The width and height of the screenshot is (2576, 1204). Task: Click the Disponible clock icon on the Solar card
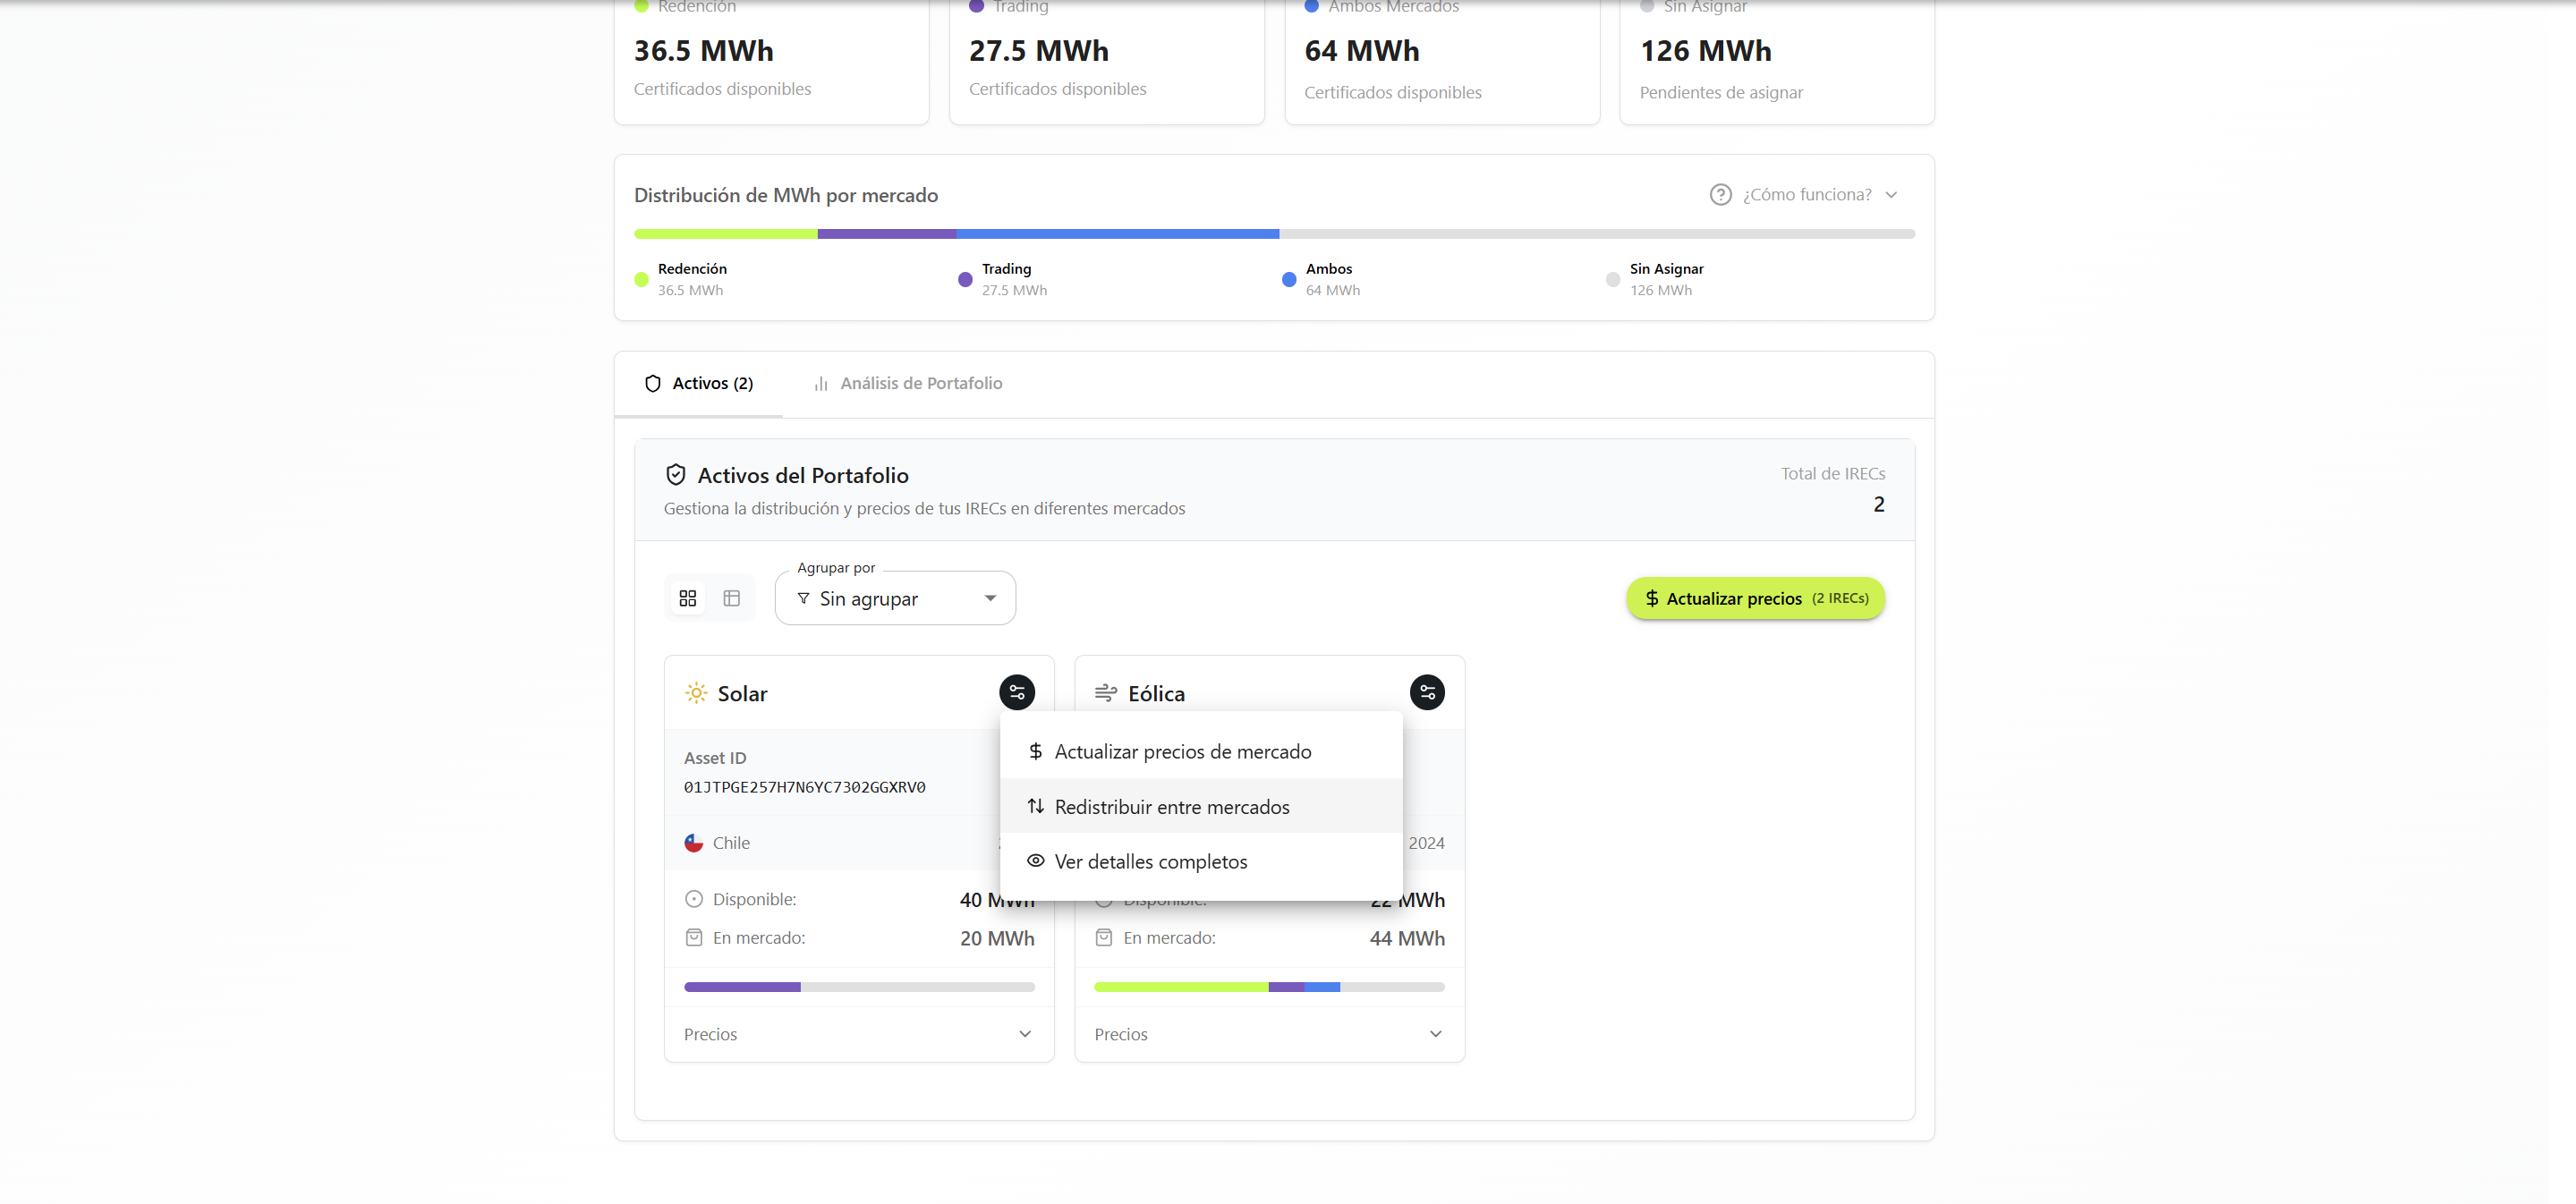pyautogui.click(x=693, y=899)
